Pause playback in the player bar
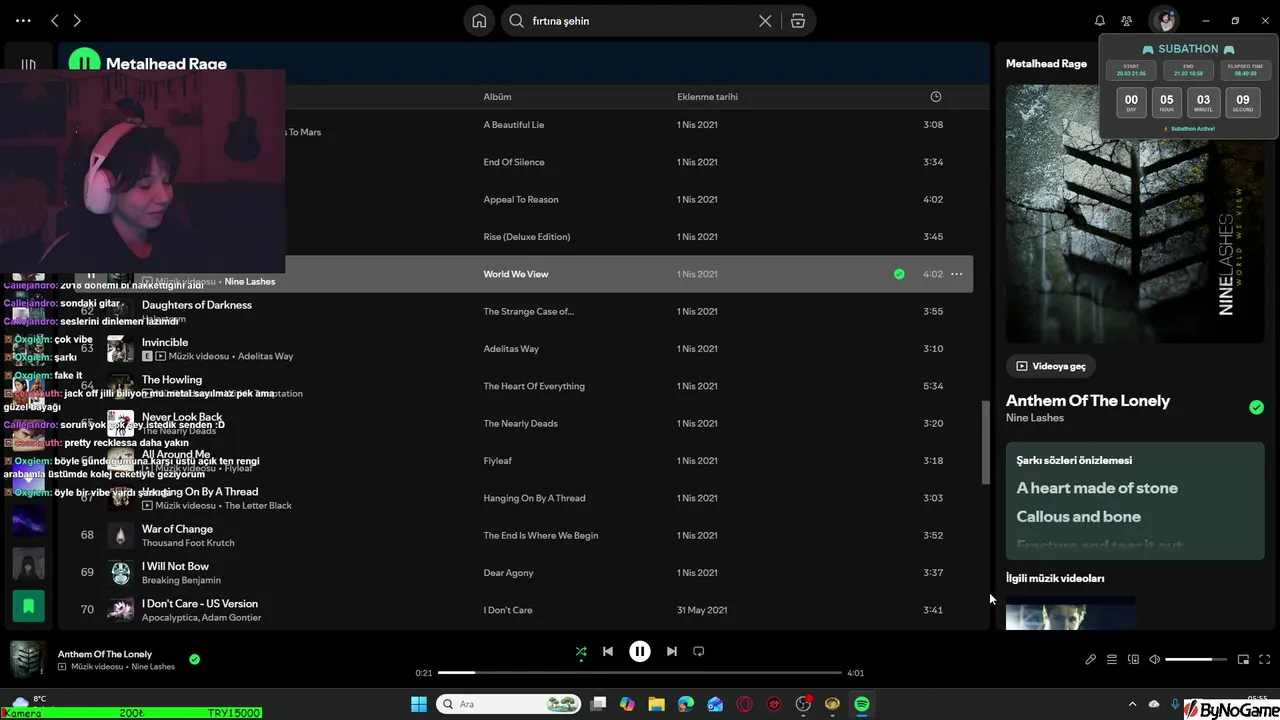 (x=640, y=651)
